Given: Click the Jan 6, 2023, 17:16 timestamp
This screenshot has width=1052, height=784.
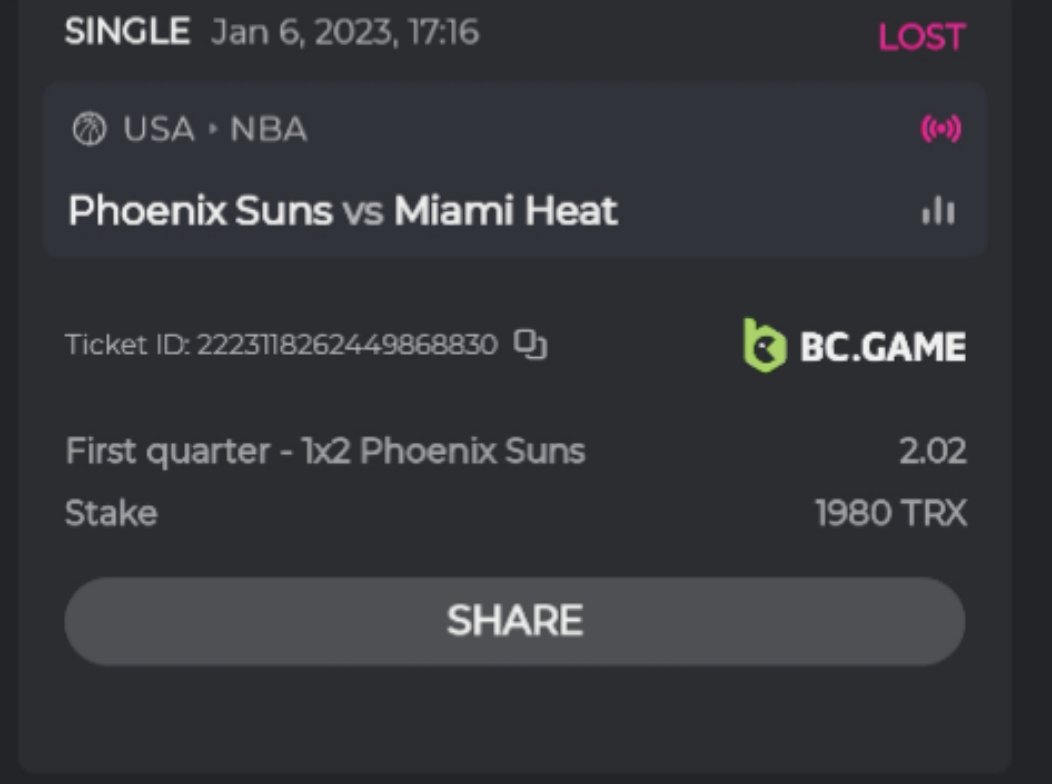Looking at the screenshot, I should point(345,32).
